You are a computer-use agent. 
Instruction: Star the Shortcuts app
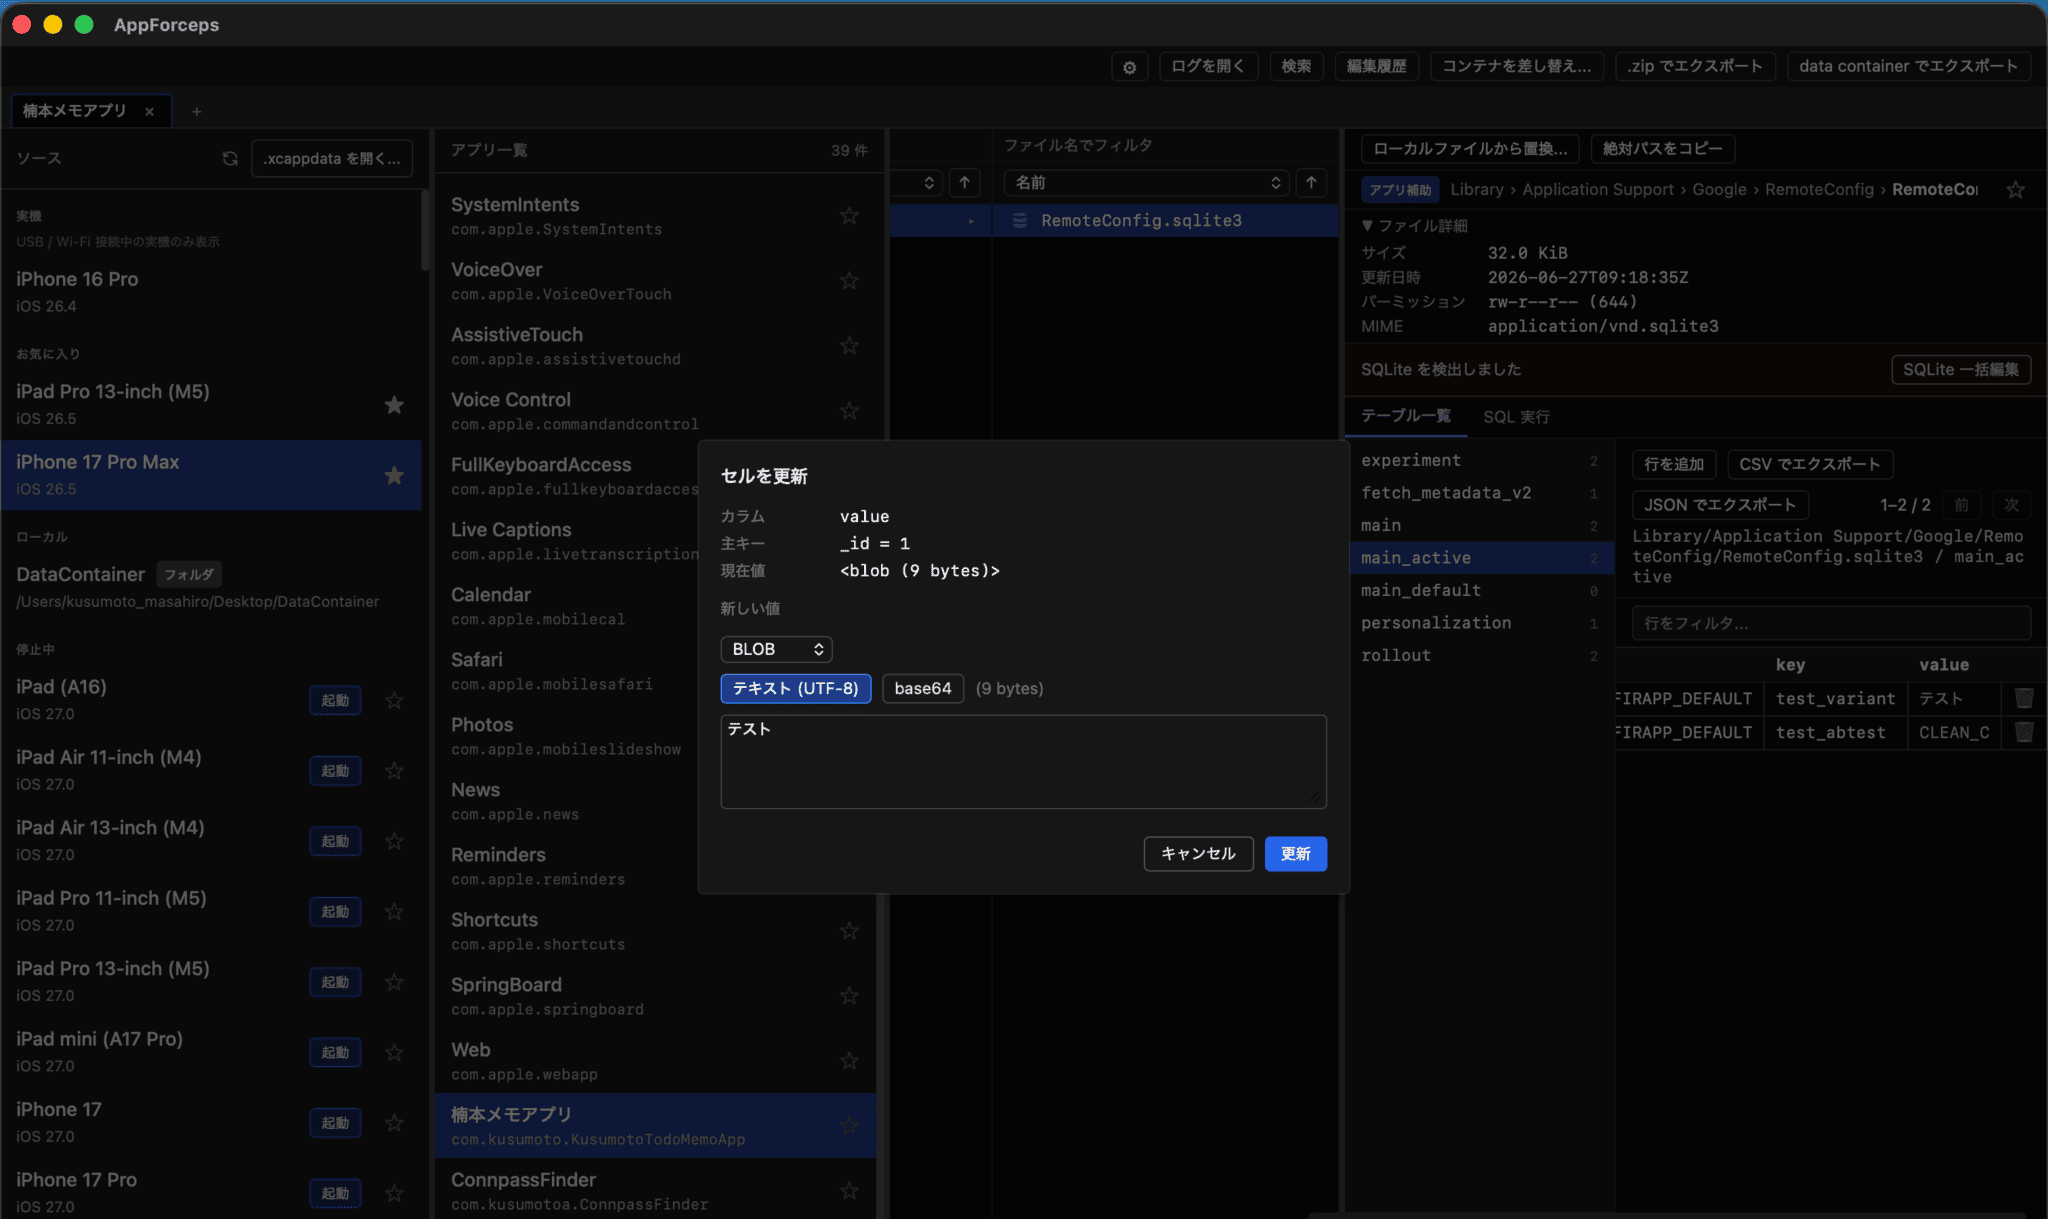click(849, 930)
